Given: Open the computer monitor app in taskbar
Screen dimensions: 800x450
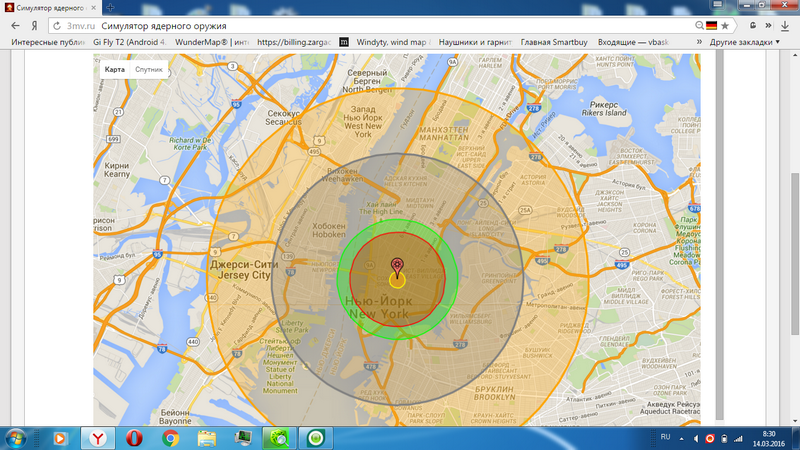Looking at the screenshot, I should [x=243, y=438].
